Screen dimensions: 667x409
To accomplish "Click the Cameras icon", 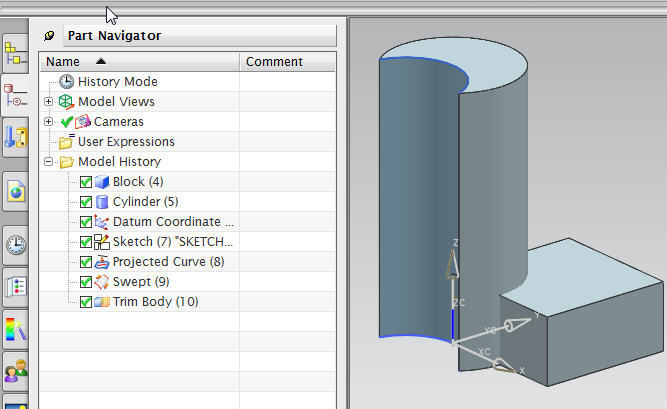I will point(83,122).
